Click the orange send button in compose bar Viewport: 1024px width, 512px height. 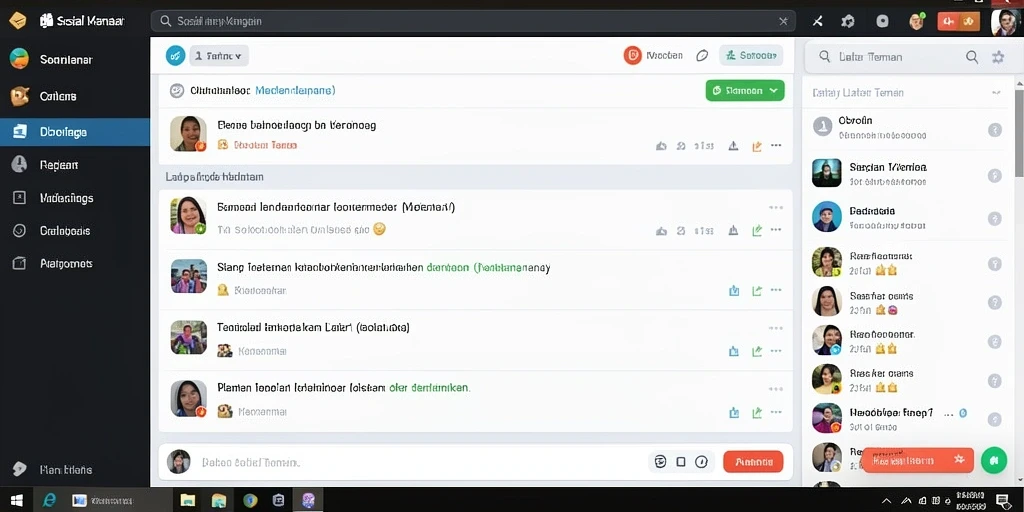tap(753, 462)
